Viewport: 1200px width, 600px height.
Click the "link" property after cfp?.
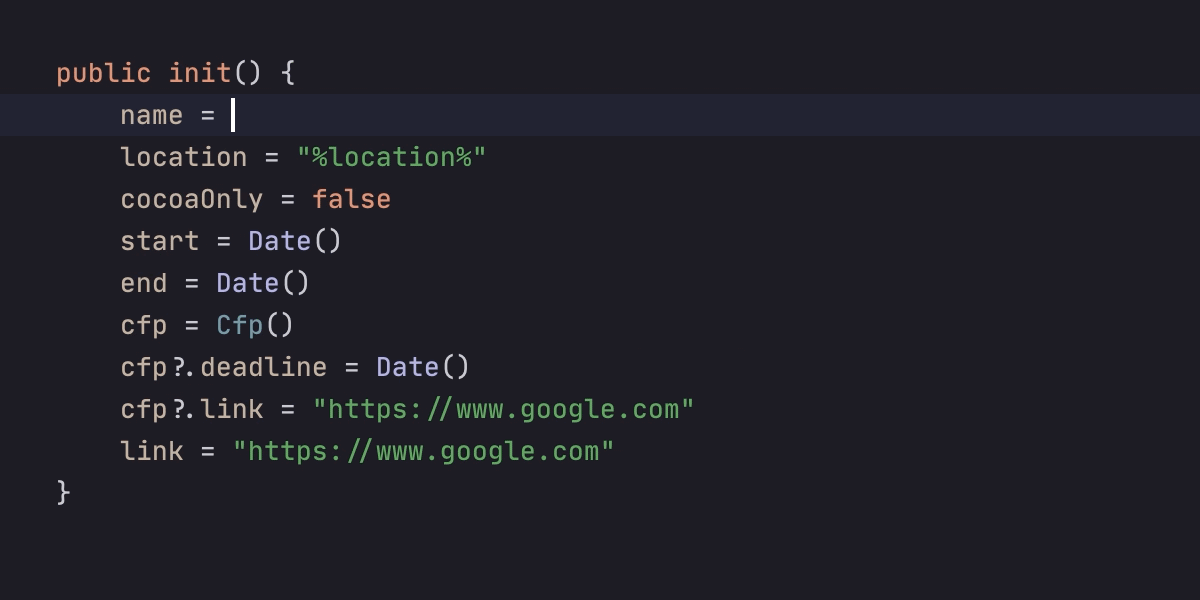coord(232,409)
